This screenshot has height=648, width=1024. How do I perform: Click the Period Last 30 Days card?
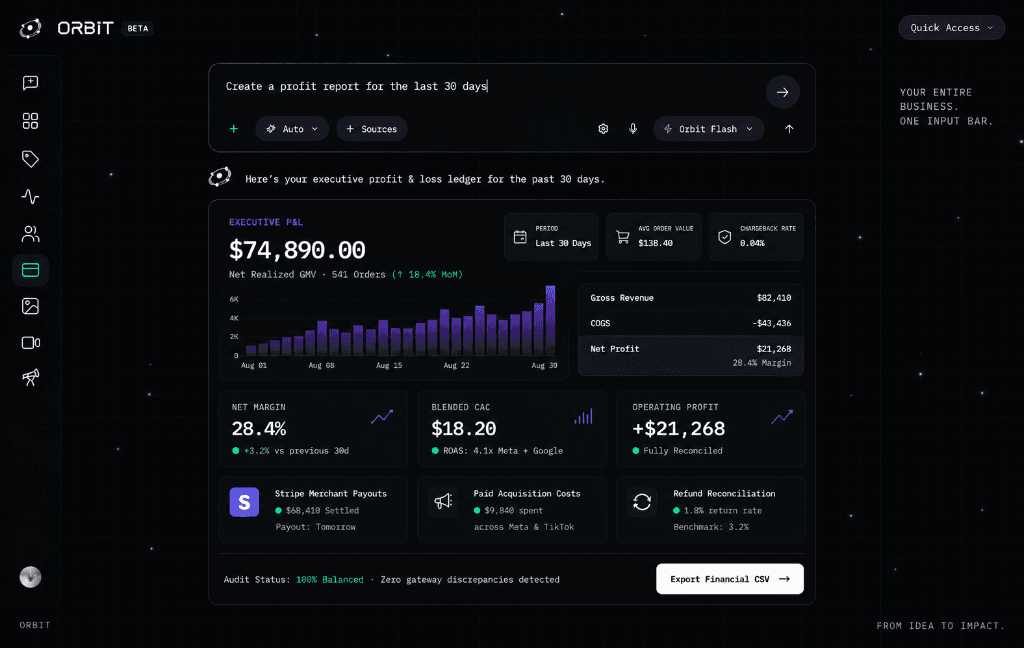pos(551,236)
